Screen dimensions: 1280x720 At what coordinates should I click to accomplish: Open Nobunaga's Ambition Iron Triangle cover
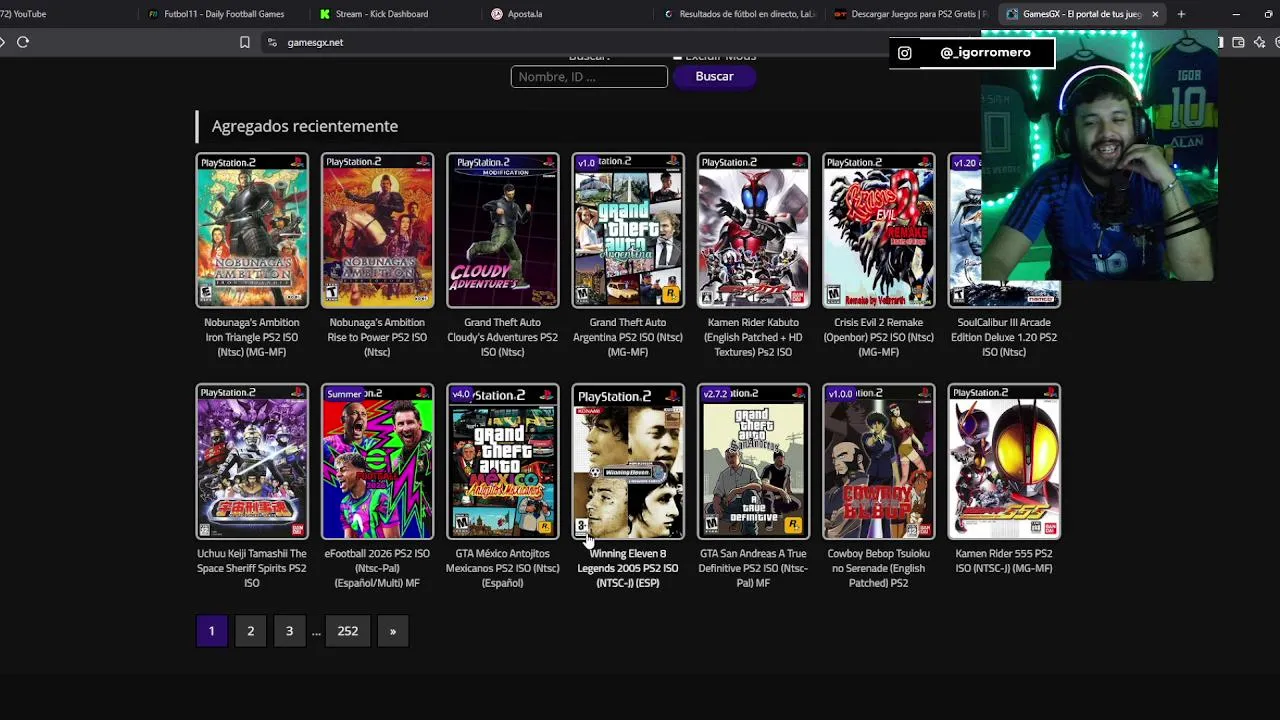pos(252,230)
